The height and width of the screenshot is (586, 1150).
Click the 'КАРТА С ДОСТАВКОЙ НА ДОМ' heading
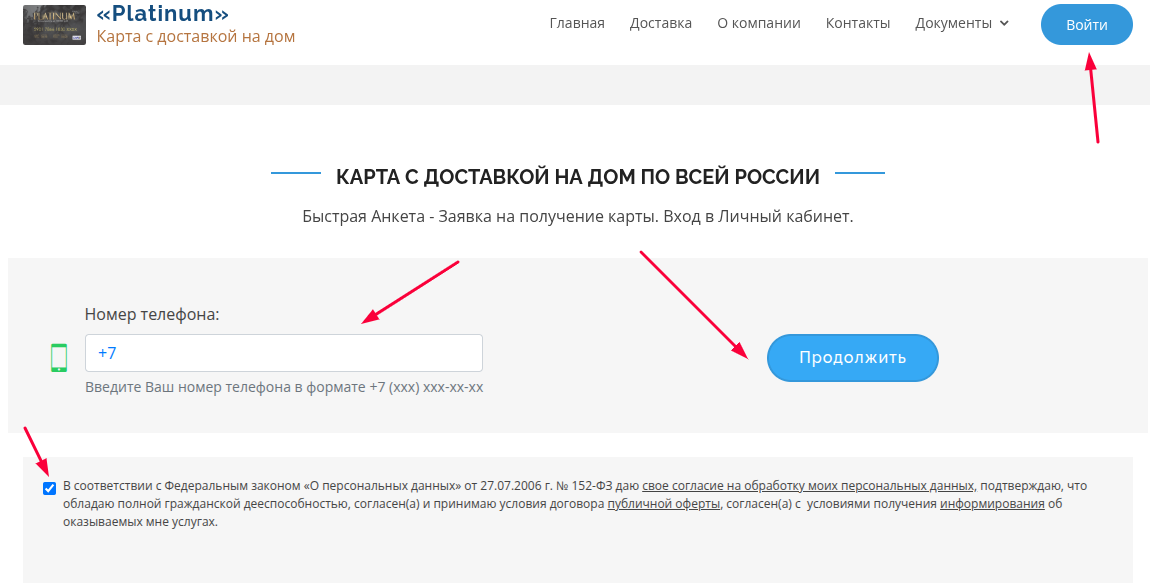click(578, 177)
